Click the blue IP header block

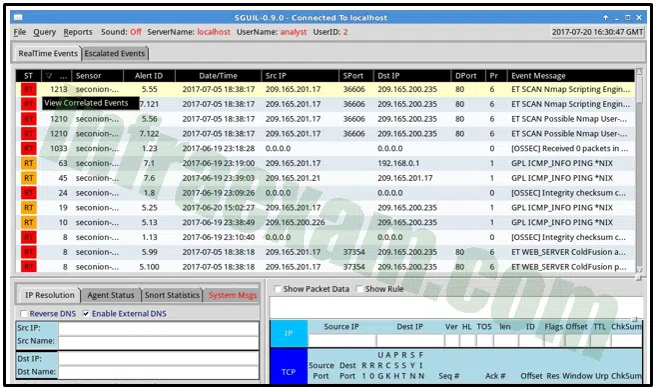tap(289, 334)
